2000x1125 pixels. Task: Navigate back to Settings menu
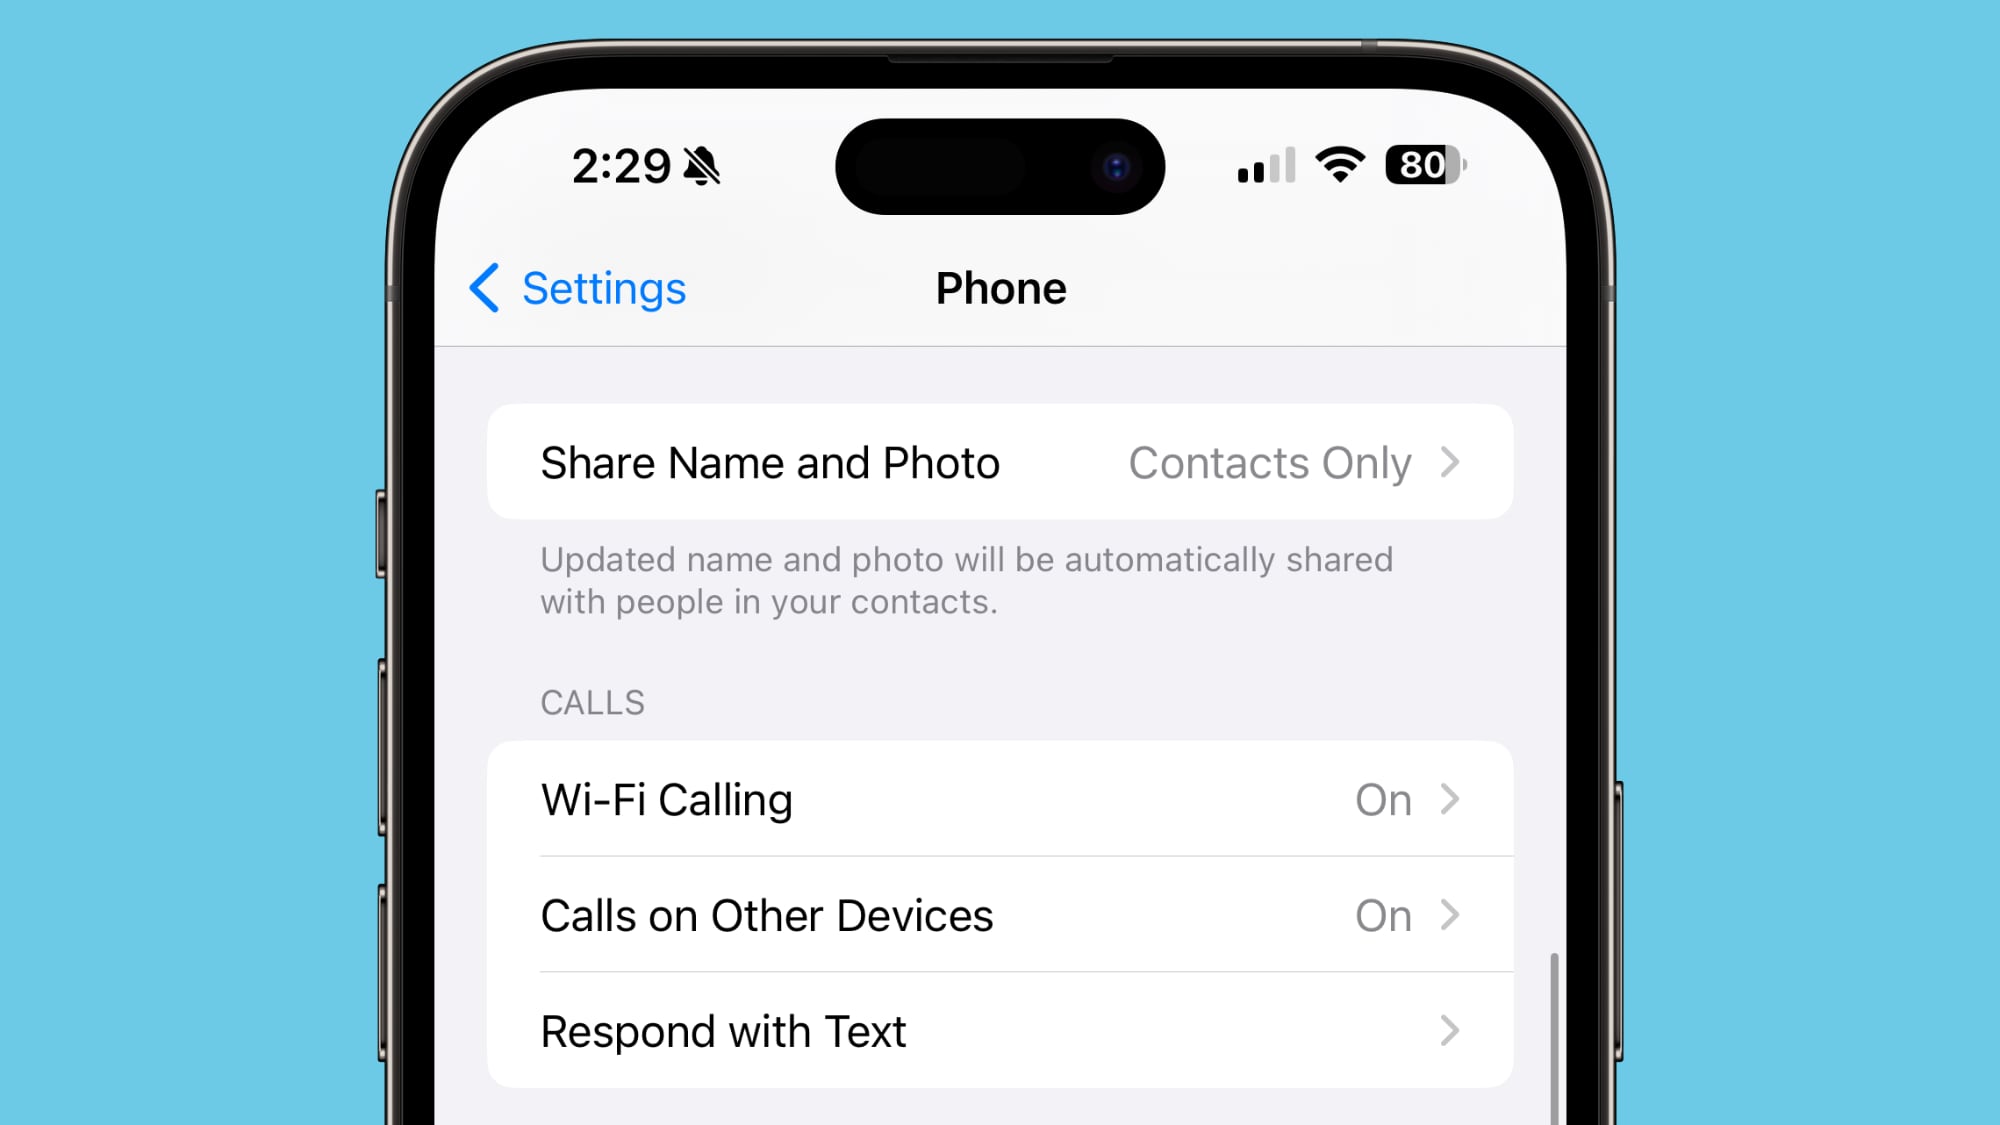pos(576,287)
